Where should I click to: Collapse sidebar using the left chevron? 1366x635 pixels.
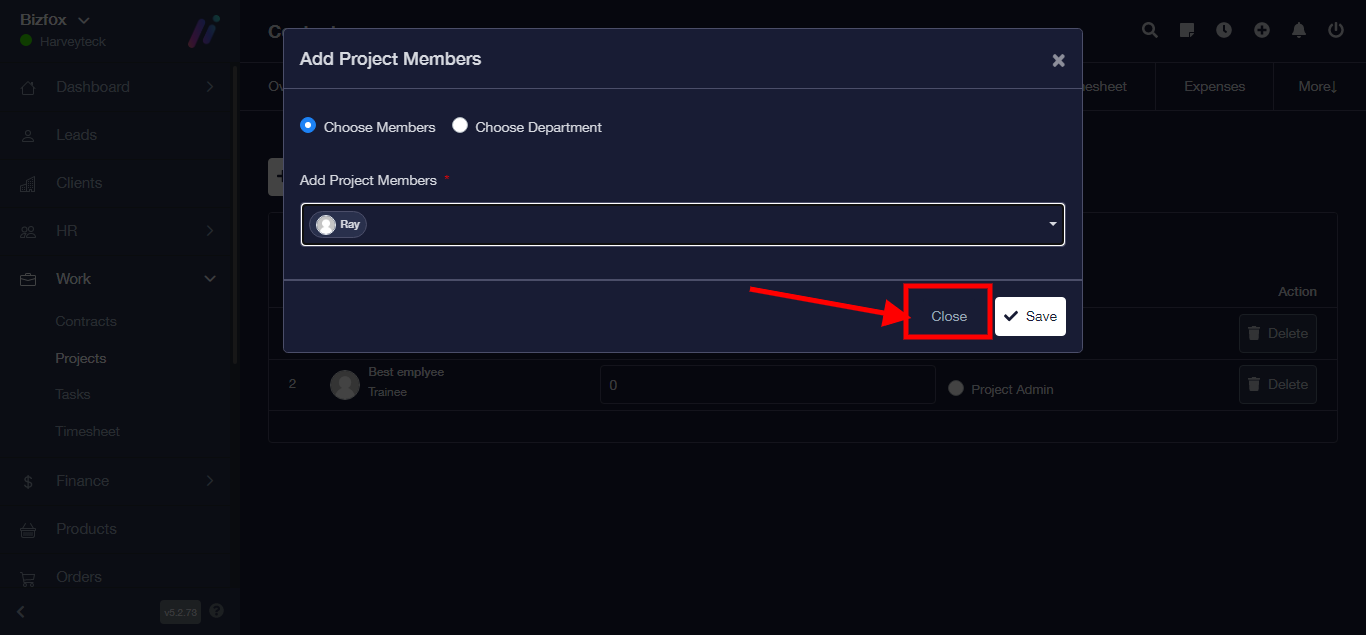pos(21,611)
